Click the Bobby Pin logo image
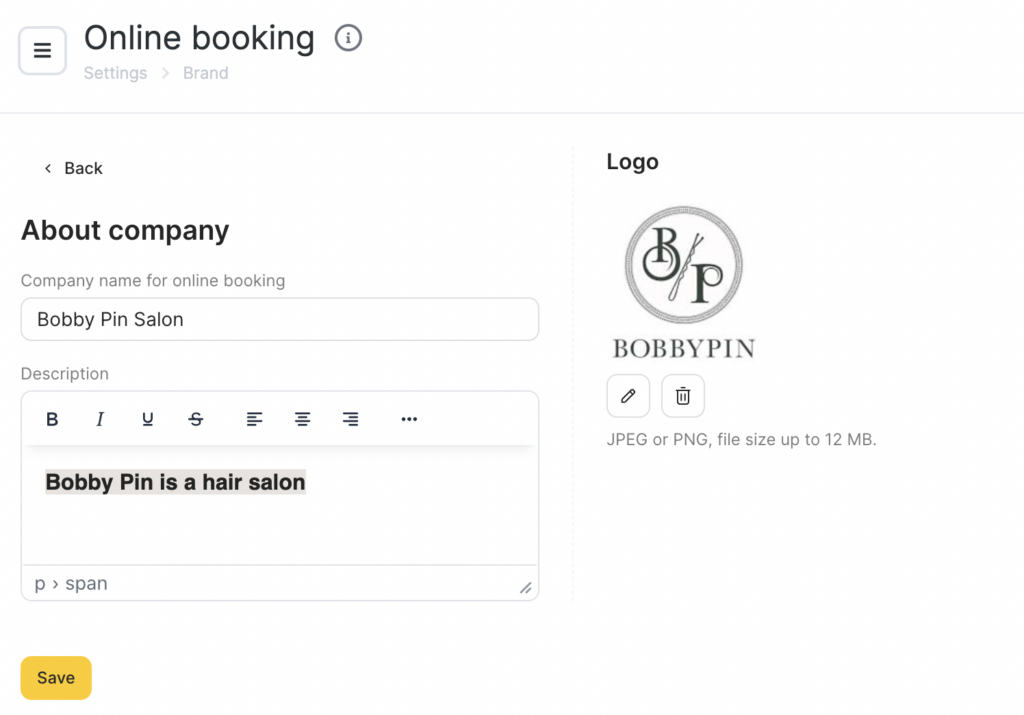 [x=684, y=282]
